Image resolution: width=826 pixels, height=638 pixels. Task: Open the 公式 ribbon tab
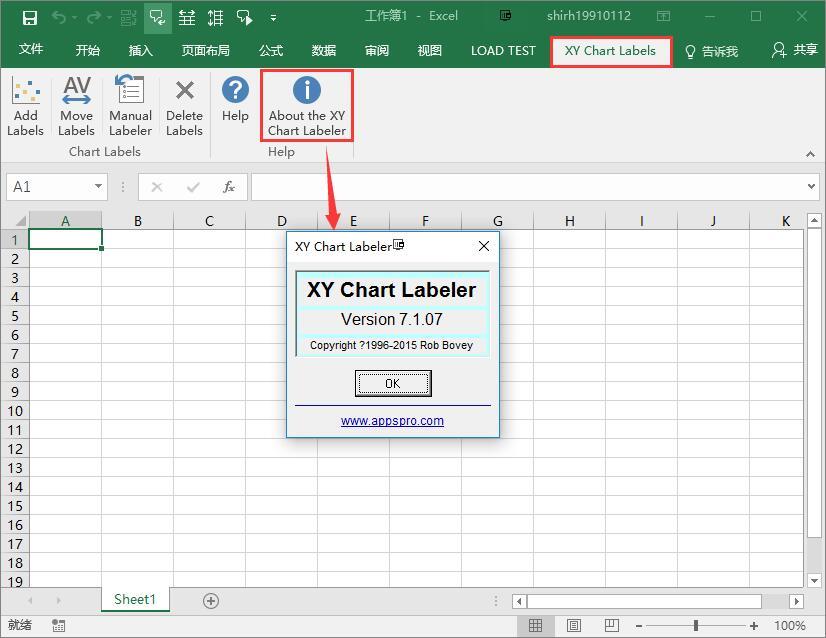click(271, 51)
